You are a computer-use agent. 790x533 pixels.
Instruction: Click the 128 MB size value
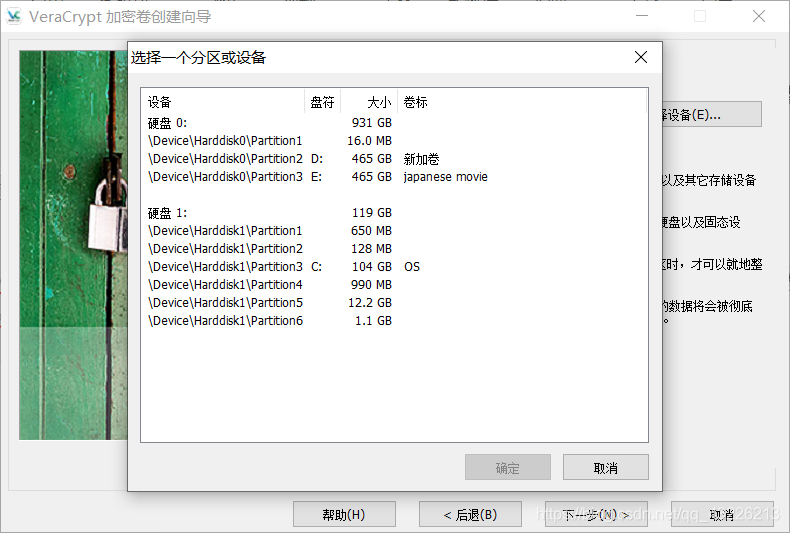pos(371,249)
